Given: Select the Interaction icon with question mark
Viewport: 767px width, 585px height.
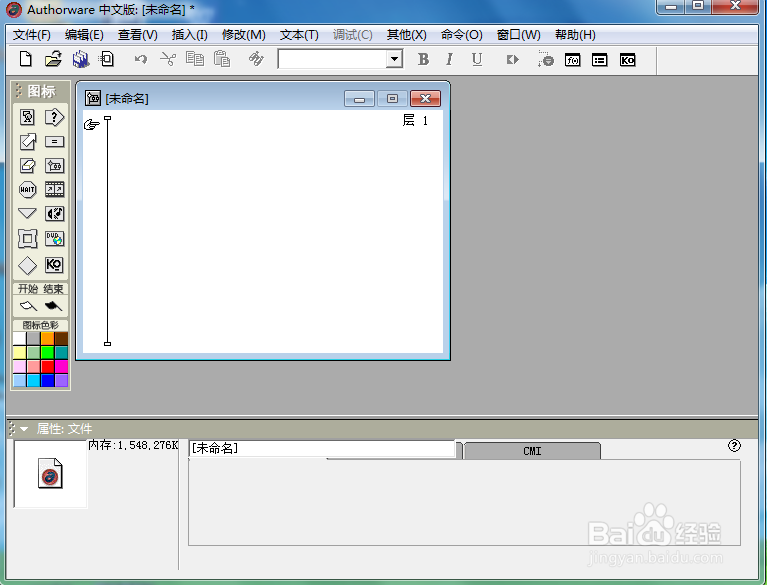Looking at the screenshot, I should tap(54, 117).
